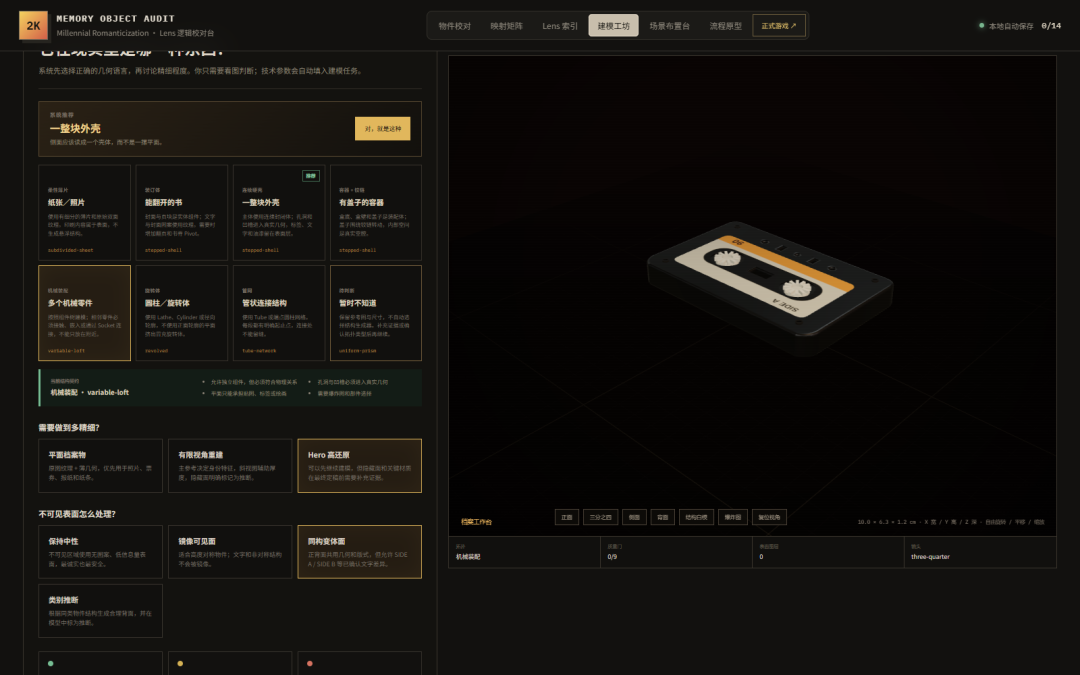This screenshot has width=1080, height=675.
Task: Go to the Lens 索引 tab
Action: pyautogui.click(x=560, y=26)
